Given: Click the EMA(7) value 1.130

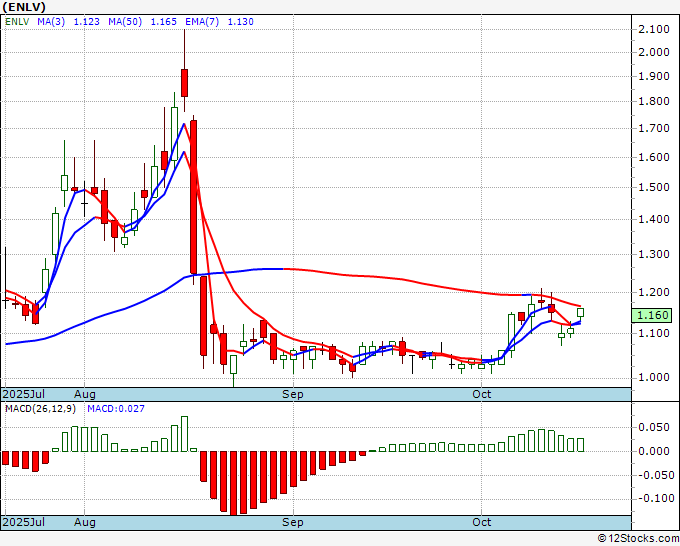Looking at the screenshot, I should click(241, 22).
